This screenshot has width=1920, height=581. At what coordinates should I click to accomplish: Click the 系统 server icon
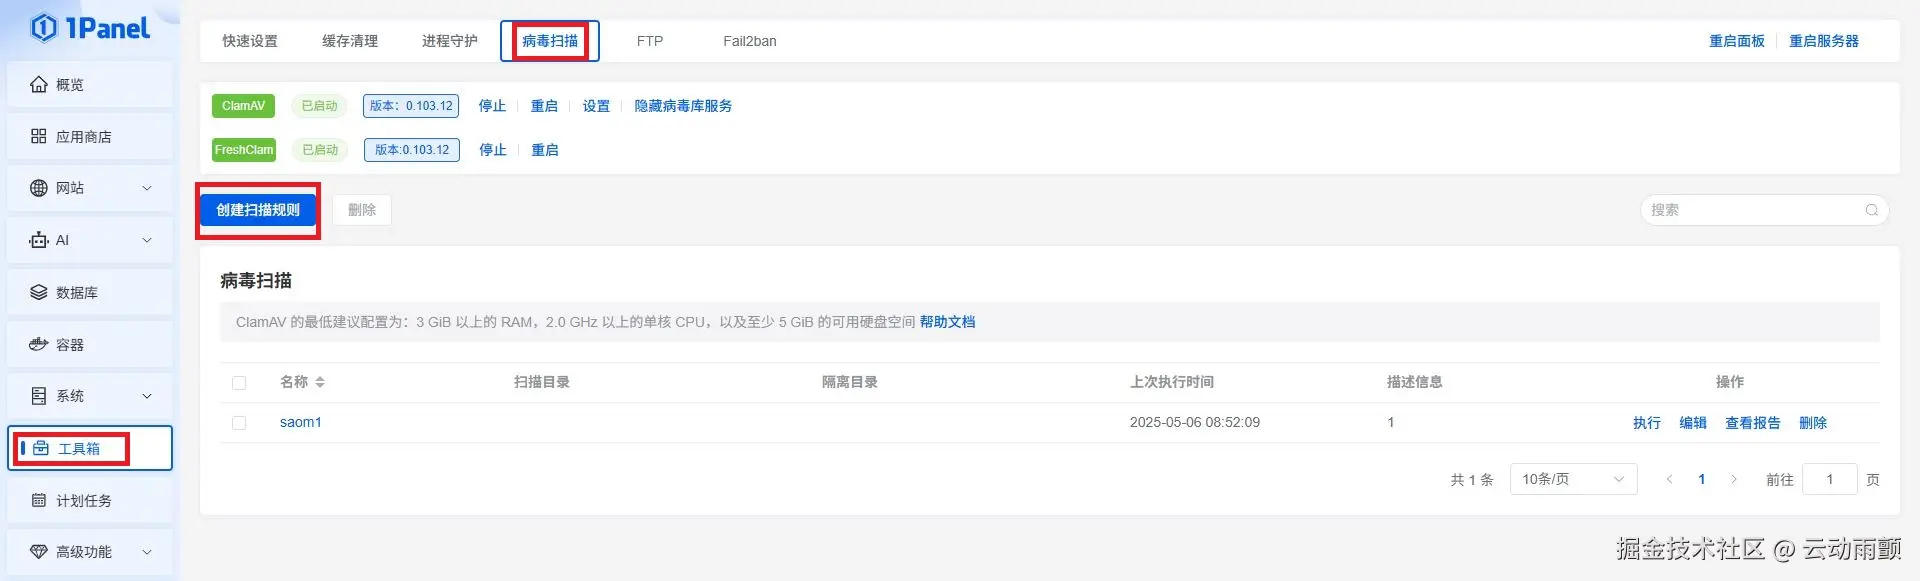click(39, 396)
